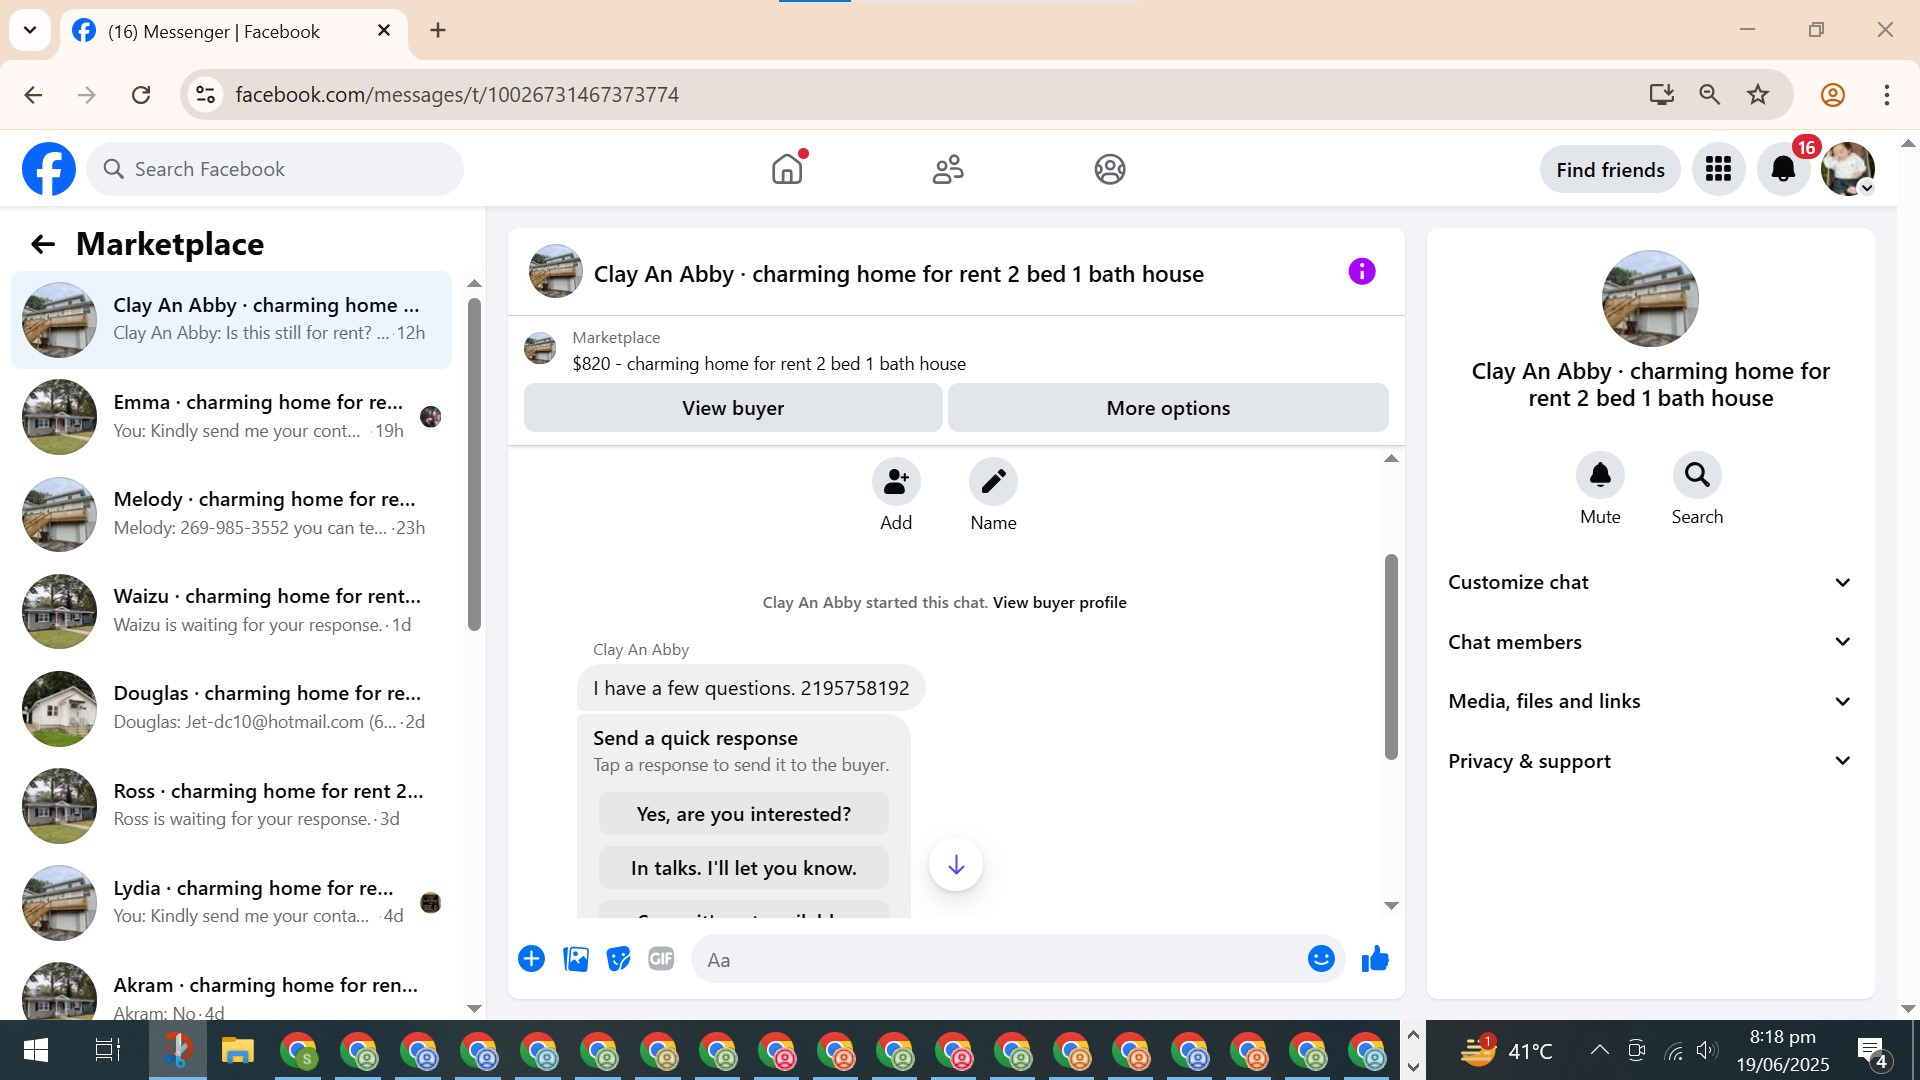Open Task View on the taskbar
1920x1080 pixels.
click(x=107, y=1050)
